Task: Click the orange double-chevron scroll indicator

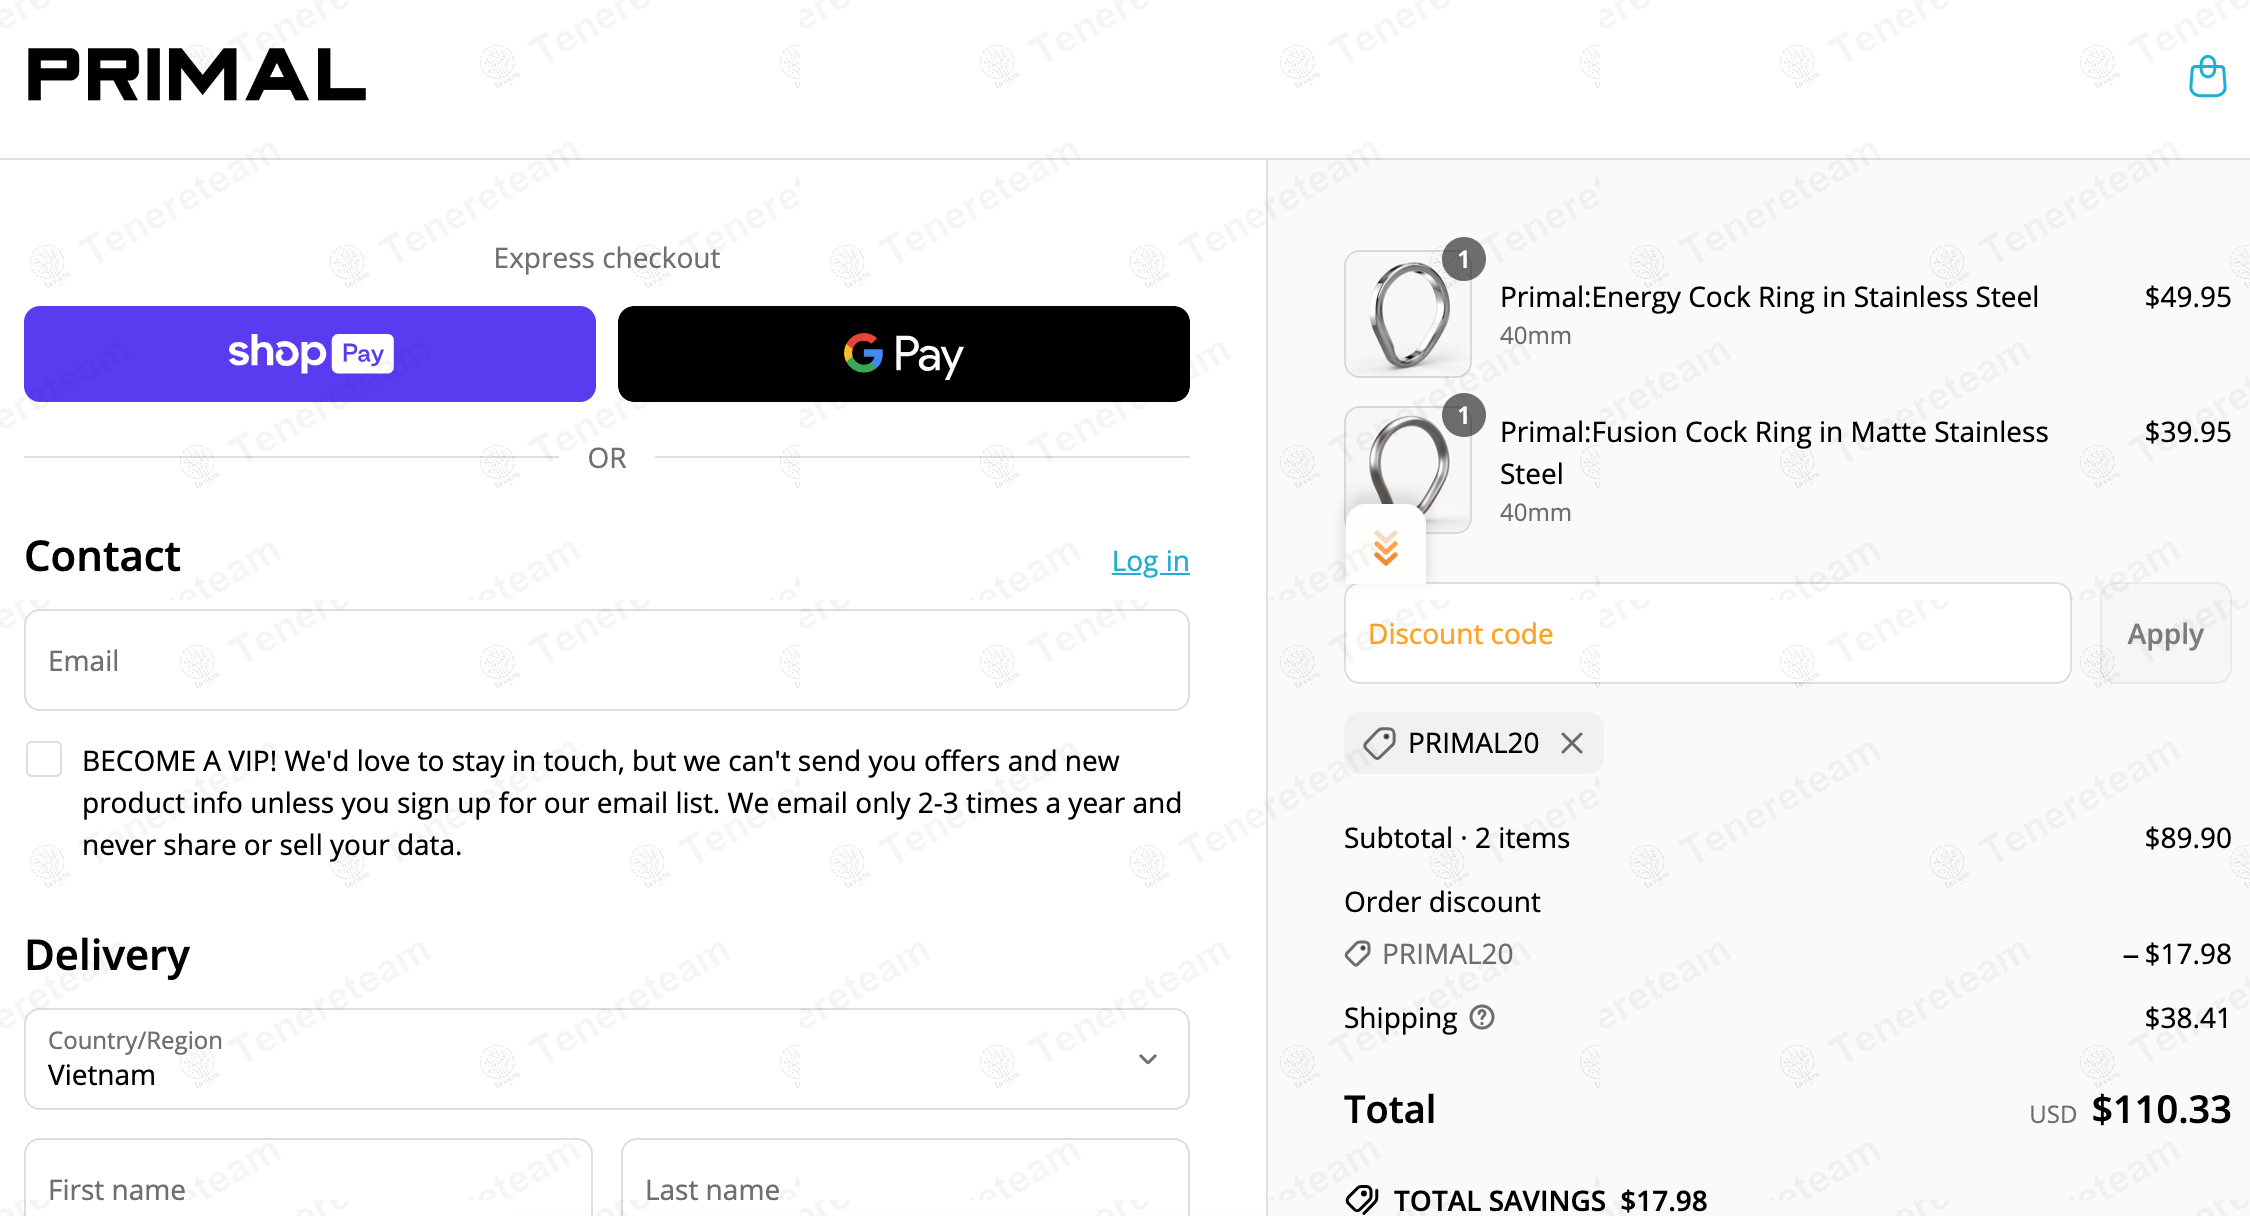Action: (1386, 547)
